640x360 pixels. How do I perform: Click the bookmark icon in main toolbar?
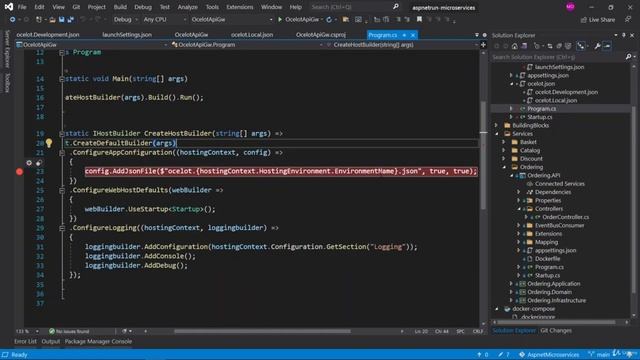(419, 19)
